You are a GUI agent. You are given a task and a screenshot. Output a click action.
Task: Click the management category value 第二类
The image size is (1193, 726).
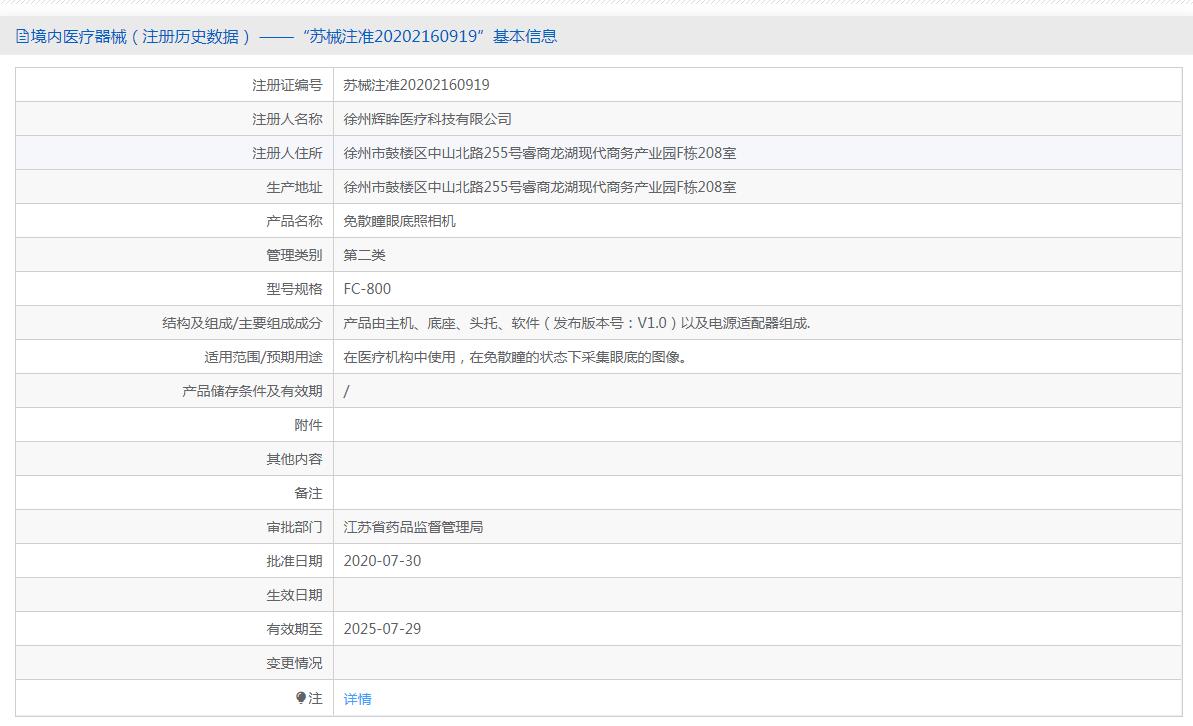[x=364, y=255]
